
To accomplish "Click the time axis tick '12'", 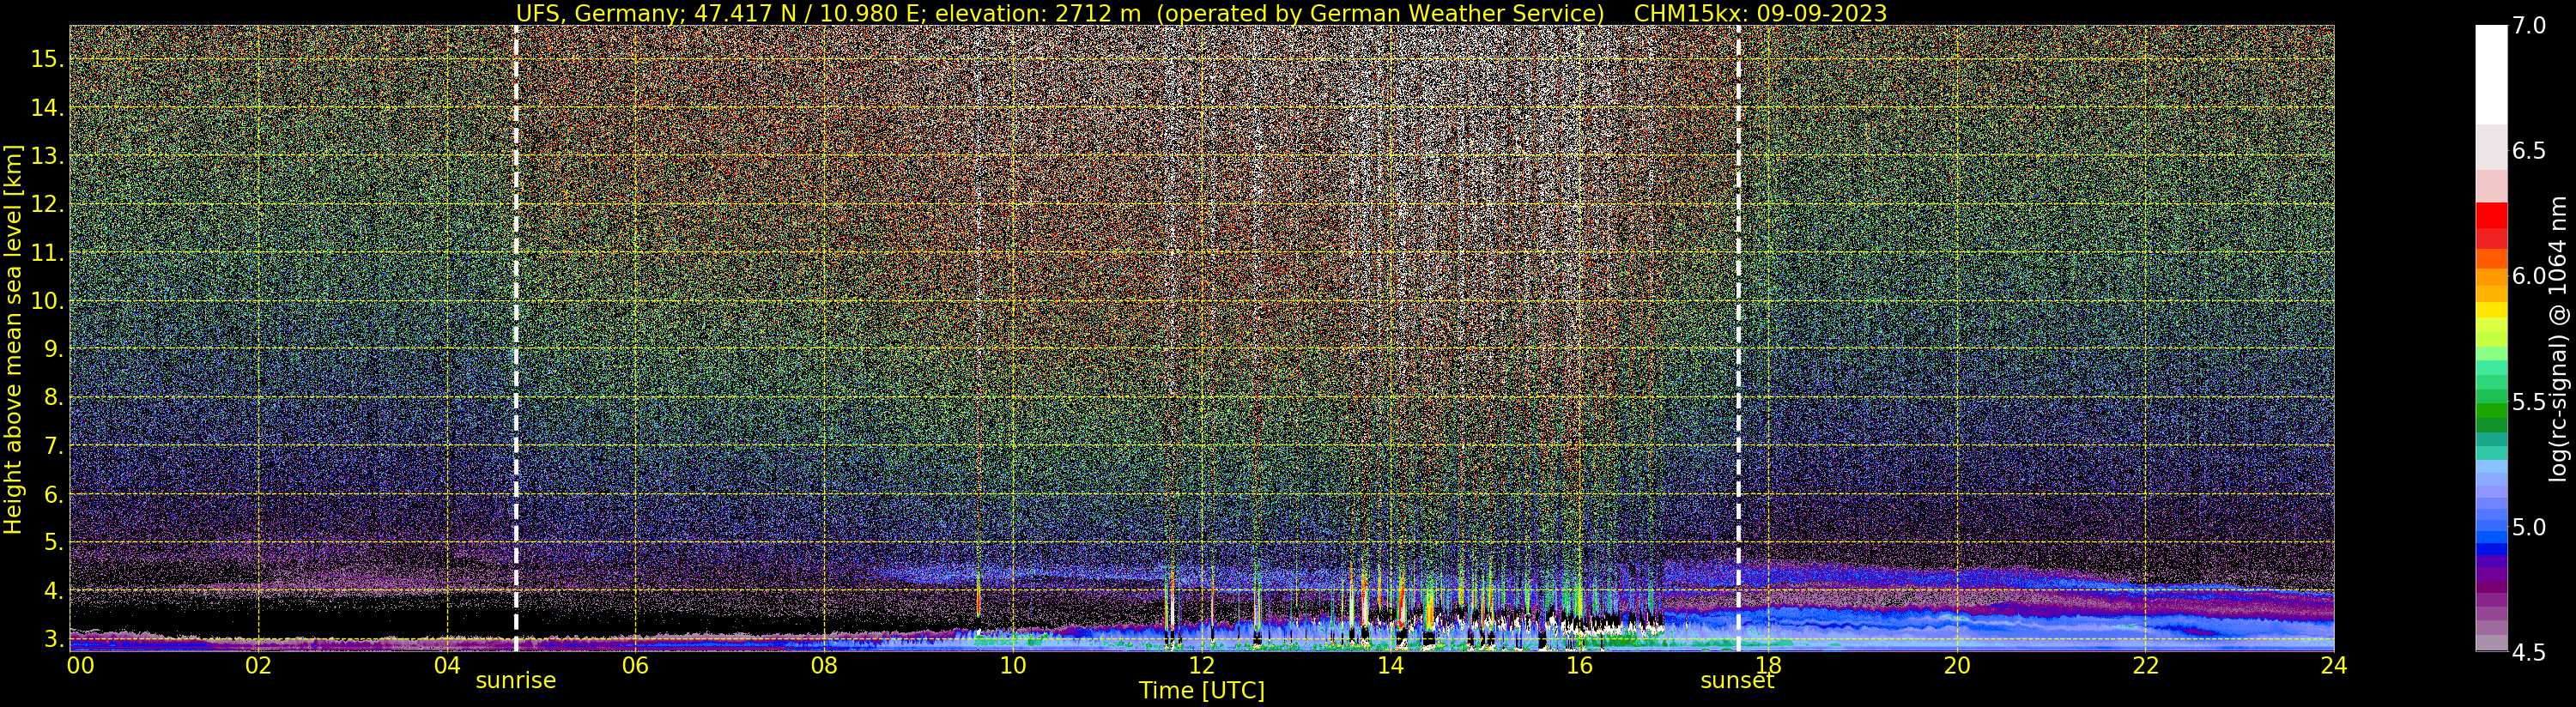I will point(1201,666).
